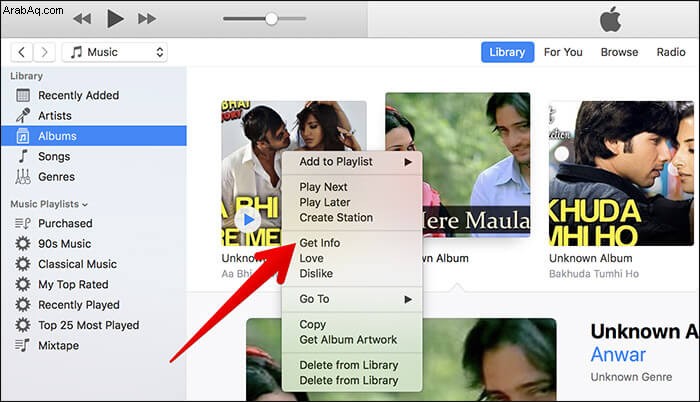Open the Mixtape playlist
700x402 pixels.
(x=94, y=346)
